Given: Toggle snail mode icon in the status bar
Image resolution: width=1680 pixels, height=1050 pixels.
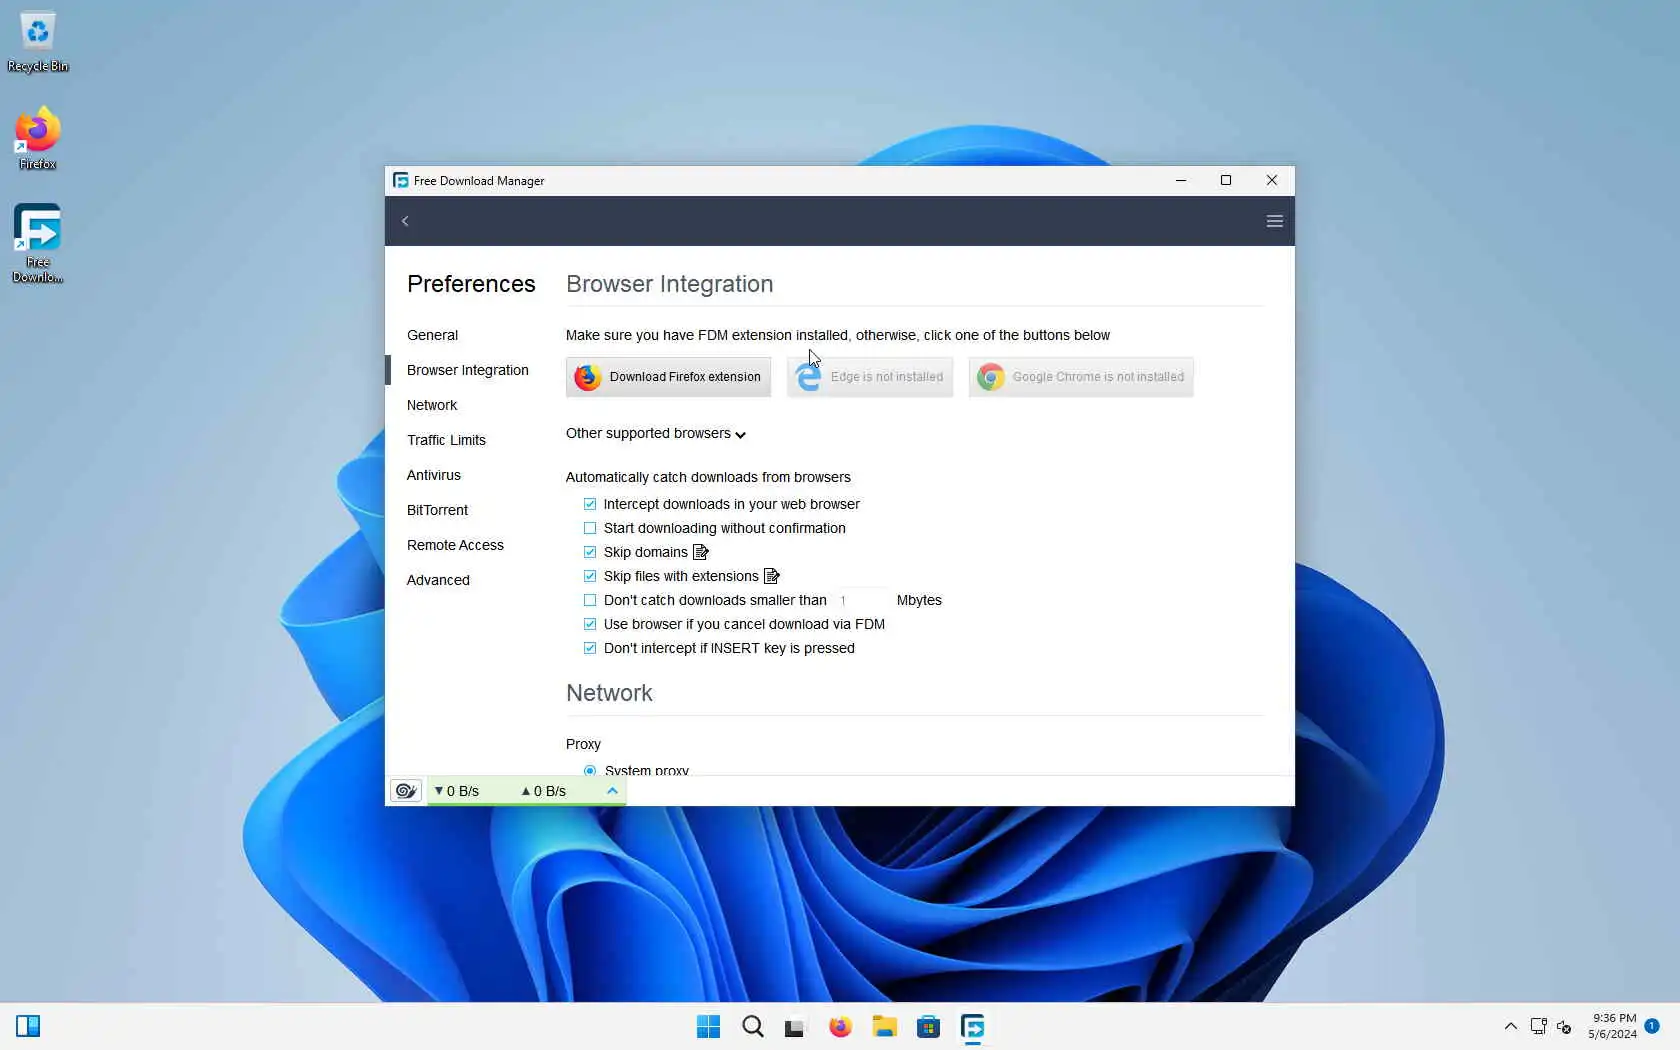Looking at the screenshot, I should click(406, 791).
